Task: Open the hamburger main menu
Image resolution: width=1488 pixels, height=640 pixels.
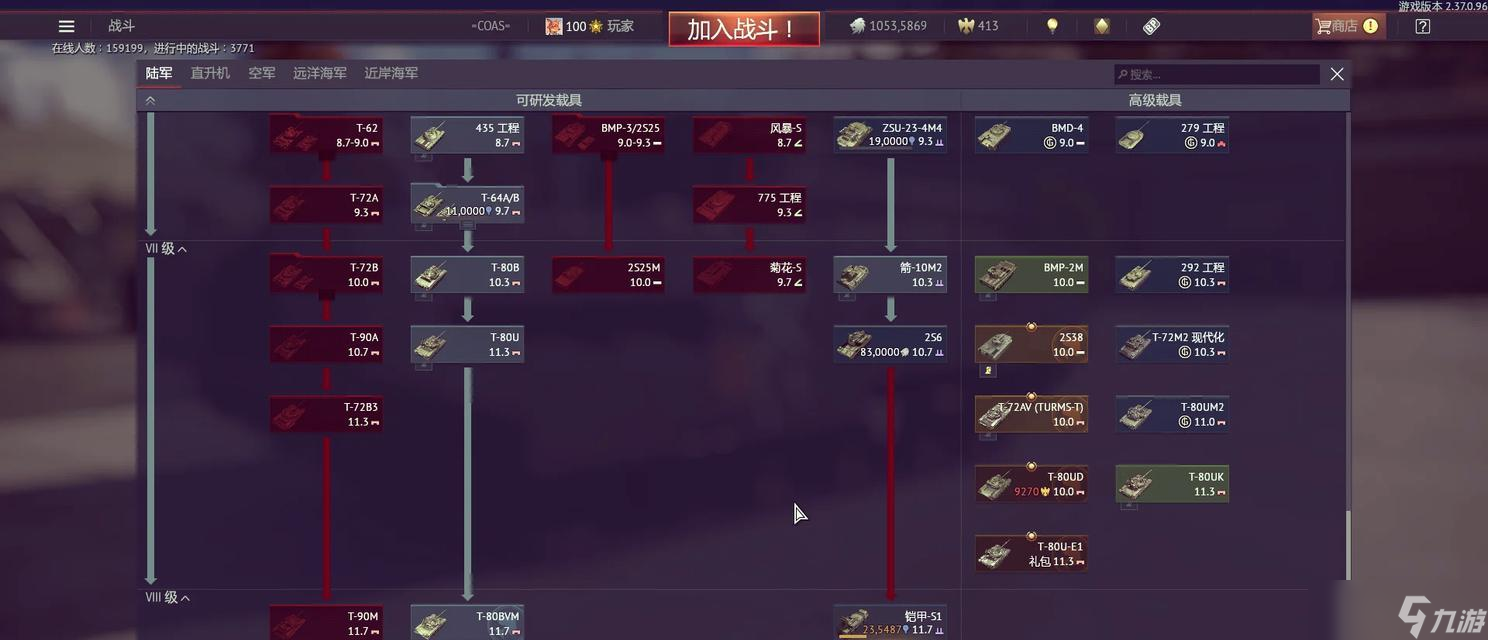Action: coord(66,26)
